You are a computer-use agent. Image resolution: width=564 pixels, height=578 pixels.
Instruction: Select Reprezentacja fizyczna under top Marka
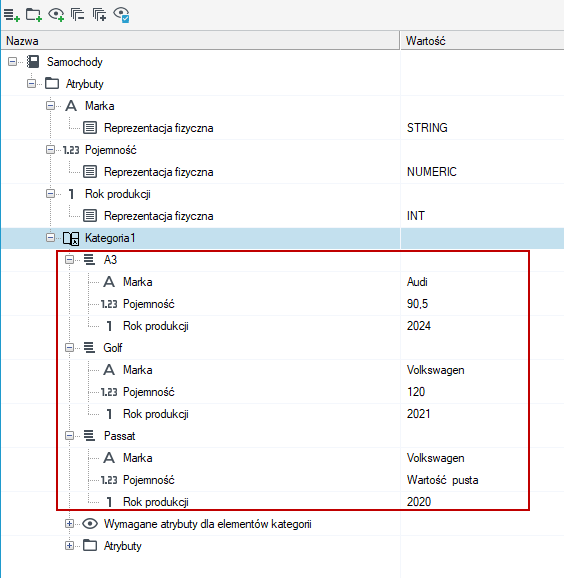[159, 128]
